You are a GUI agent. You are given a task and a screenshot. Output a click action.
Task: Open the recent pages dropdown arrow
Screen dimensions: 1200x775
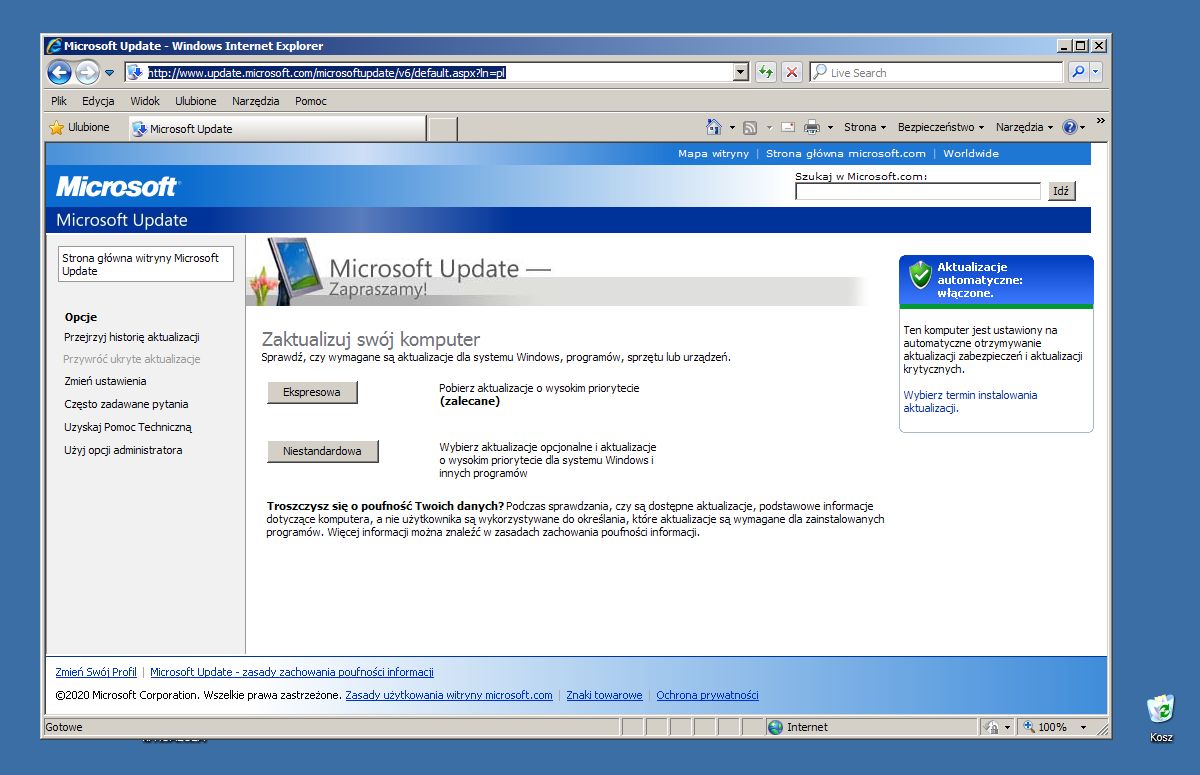109,73
